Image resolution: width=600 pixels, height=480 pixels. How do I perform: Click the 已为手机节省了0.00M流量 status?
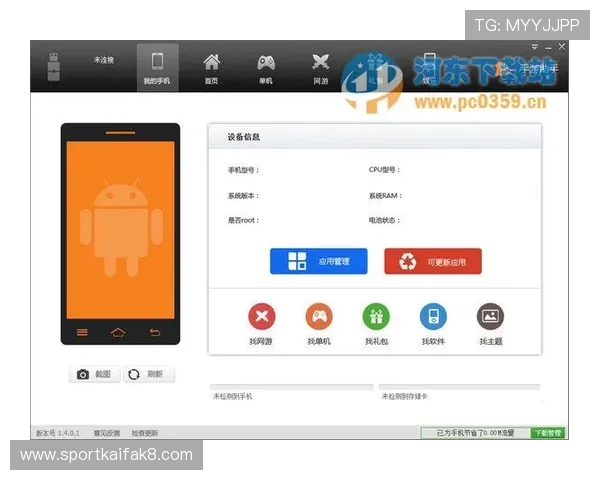click(x=475, y=433)
